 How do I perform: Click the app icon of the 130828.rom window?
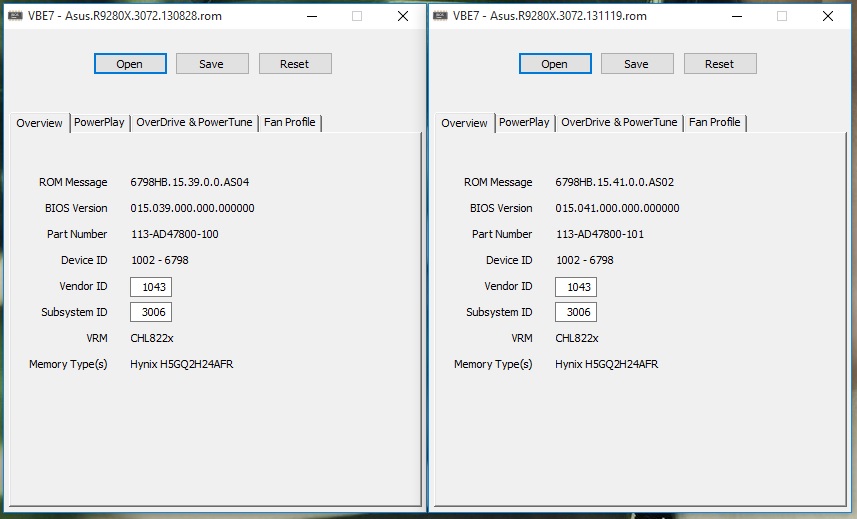coord(15,16)
